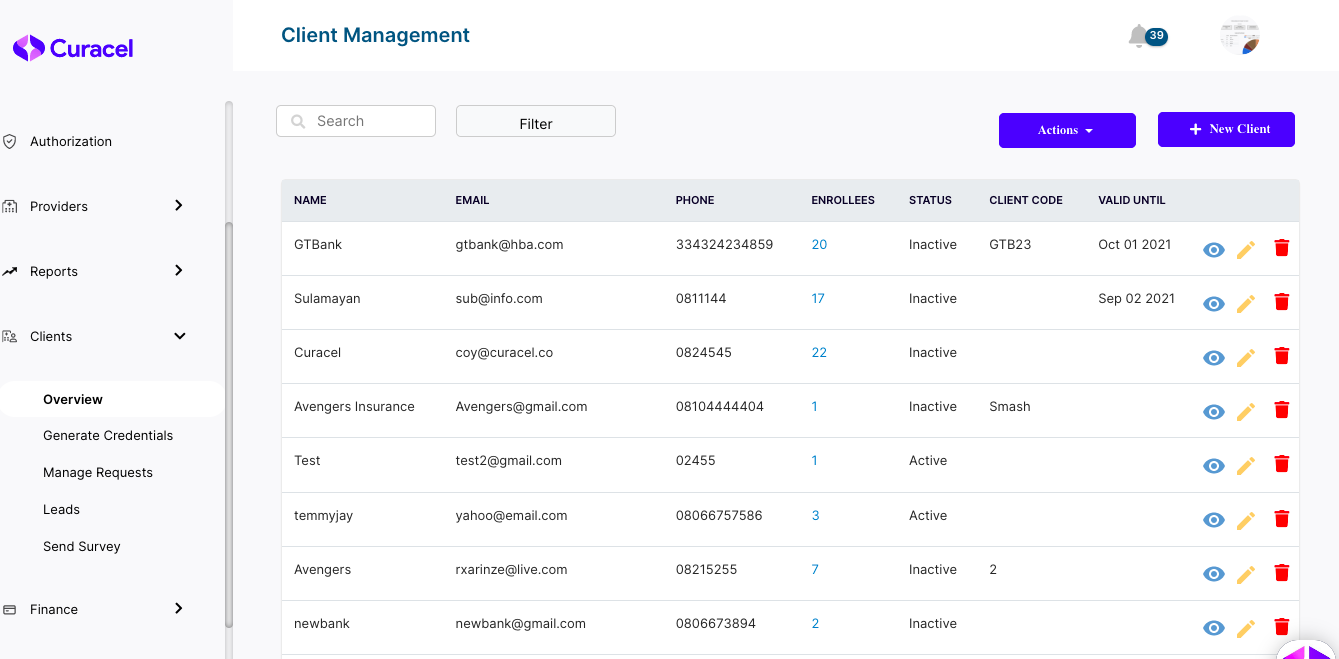Delete GTBank client with trash icon
Image resolution: width=1339 pixels, height=659 pixels.
(1282, 247)
